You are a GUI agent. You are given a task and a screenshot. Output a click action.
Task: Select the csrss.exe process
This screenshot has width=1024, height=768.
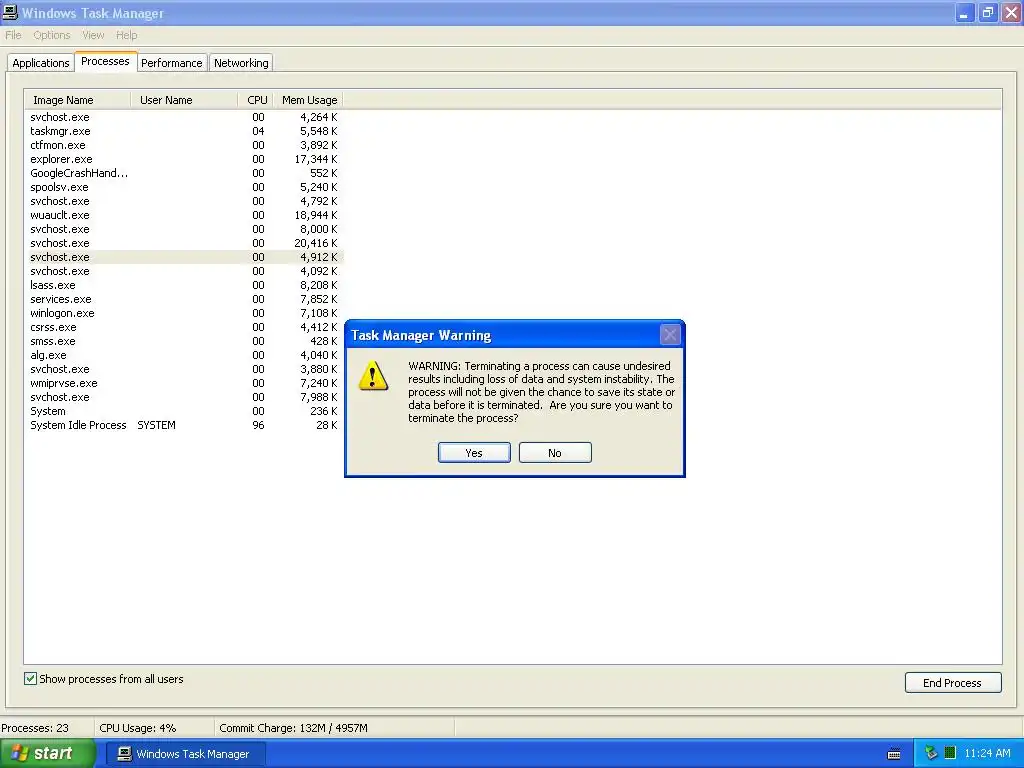(184, 327)
